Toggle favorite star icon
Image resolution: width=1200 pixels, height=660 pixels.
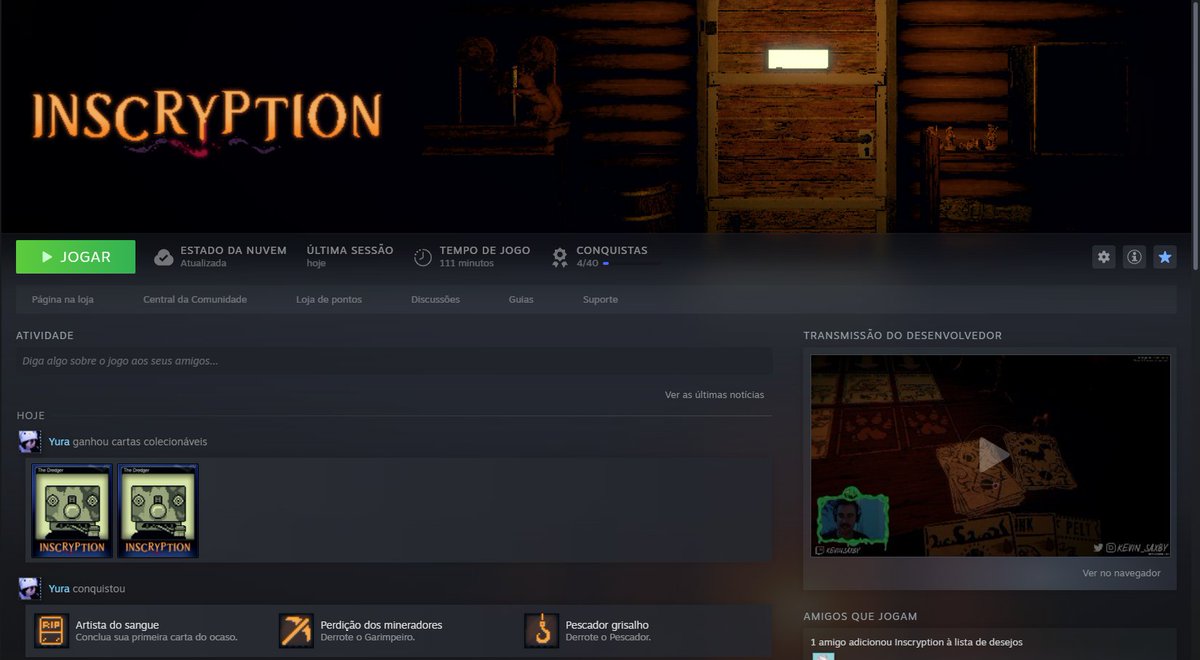click(1165, 257)
